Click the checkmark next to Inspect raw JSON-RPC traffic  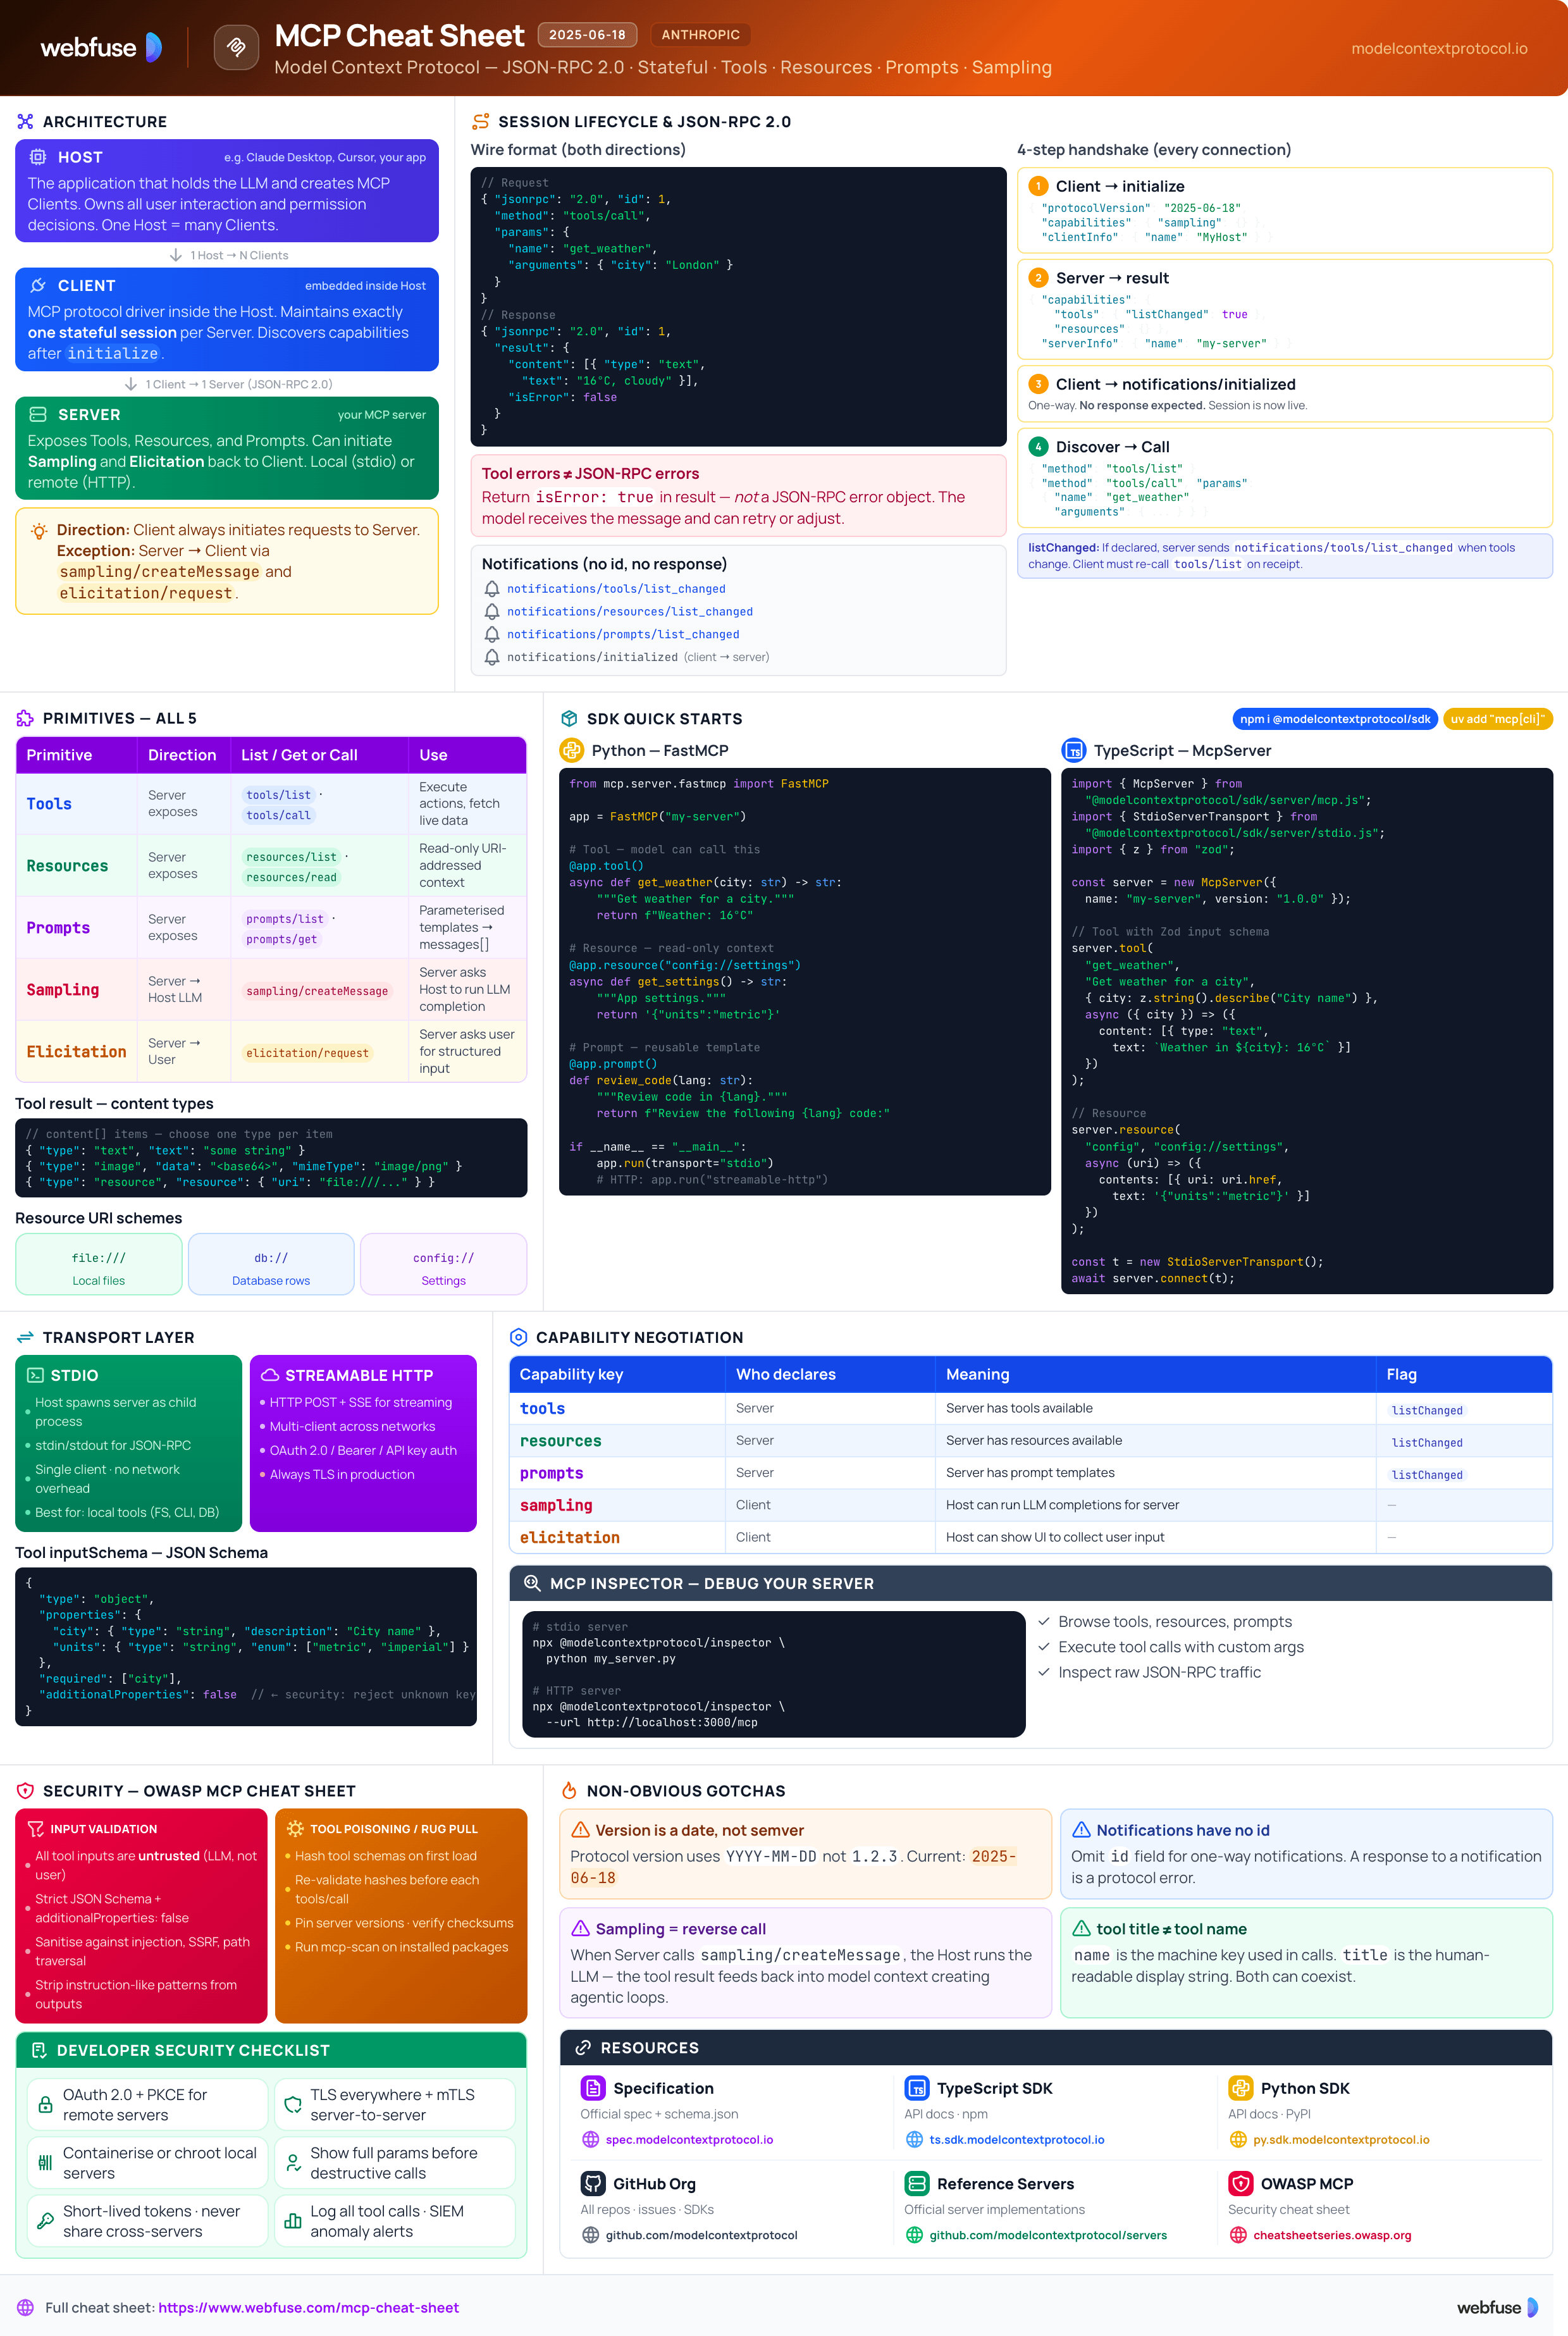point(1043,1672)
